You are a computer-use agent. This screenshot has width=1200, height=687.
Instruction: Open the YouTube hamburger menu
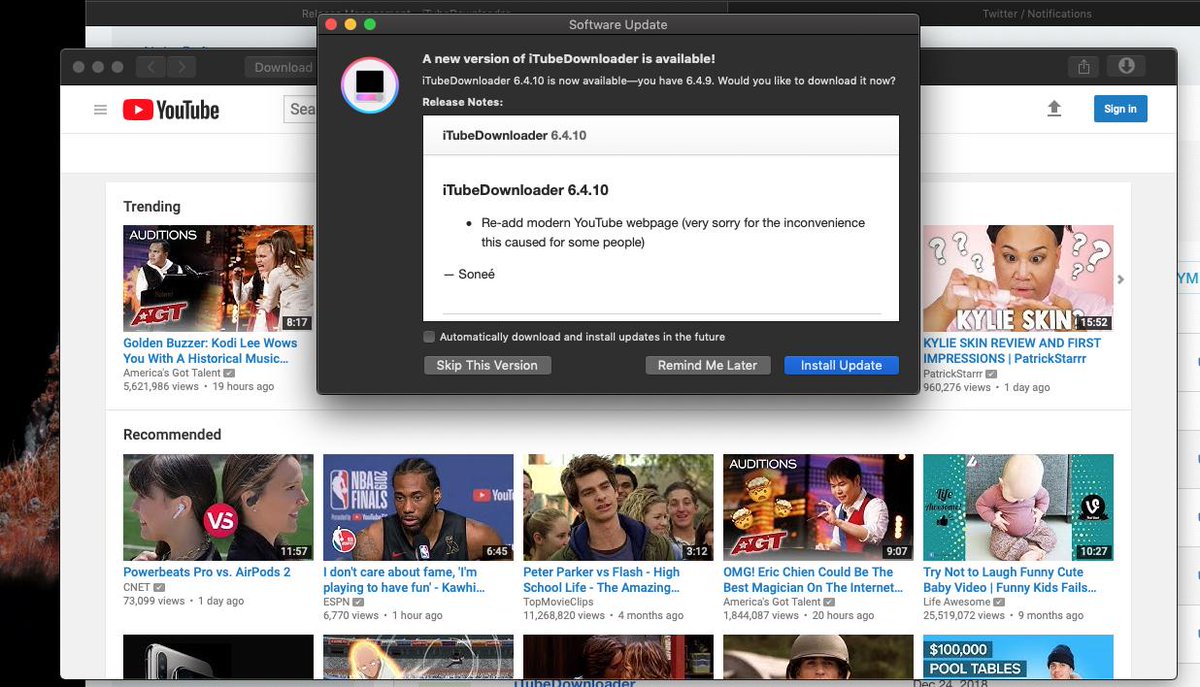[100, 108]
